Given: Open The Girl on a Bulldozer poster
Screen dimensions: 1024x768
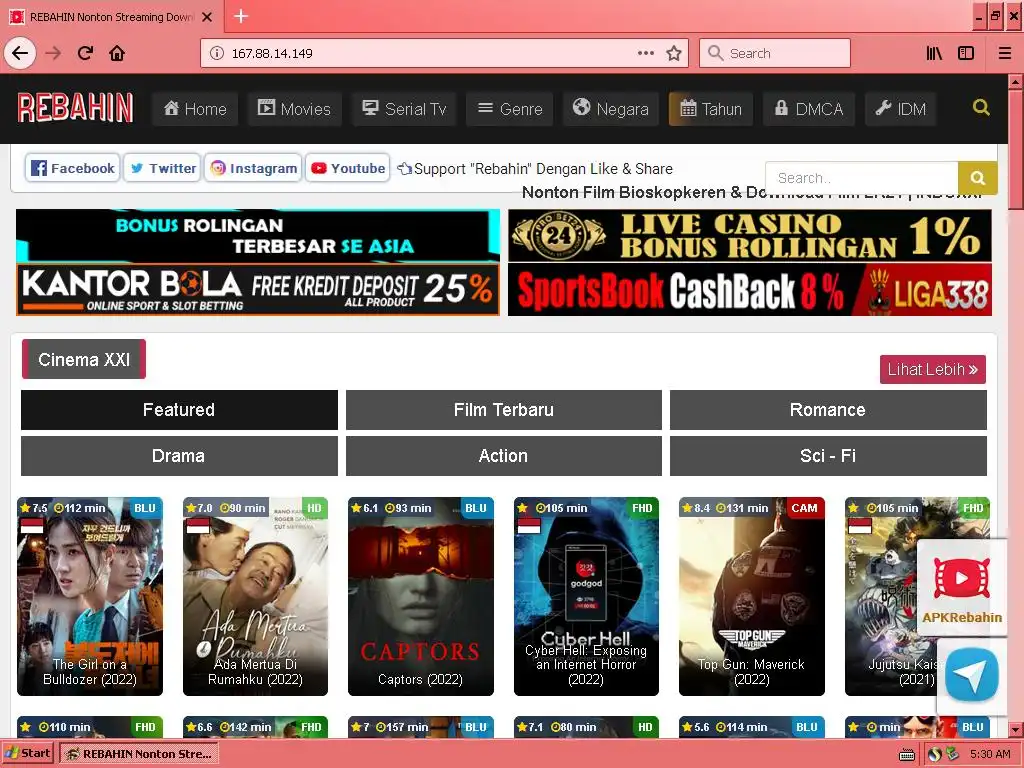Looking at the screenshot, I should click(x=90, y=596).
